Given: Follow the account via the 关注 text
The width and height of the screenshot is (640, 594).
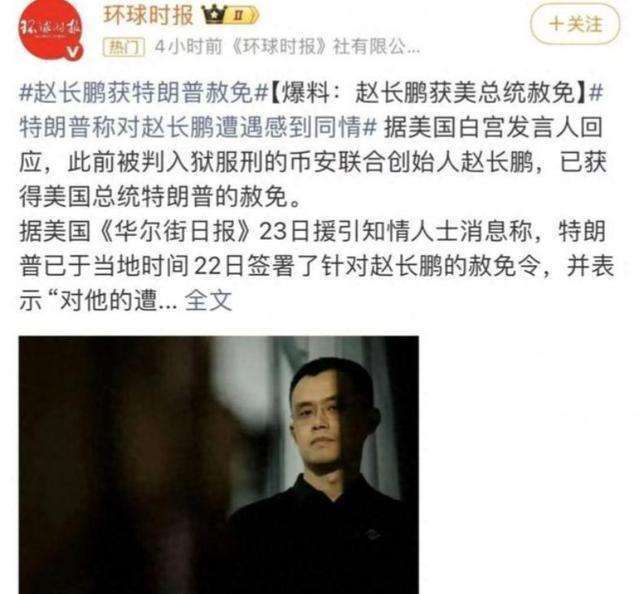Looking at the screenshot, I should coord(585,24).
